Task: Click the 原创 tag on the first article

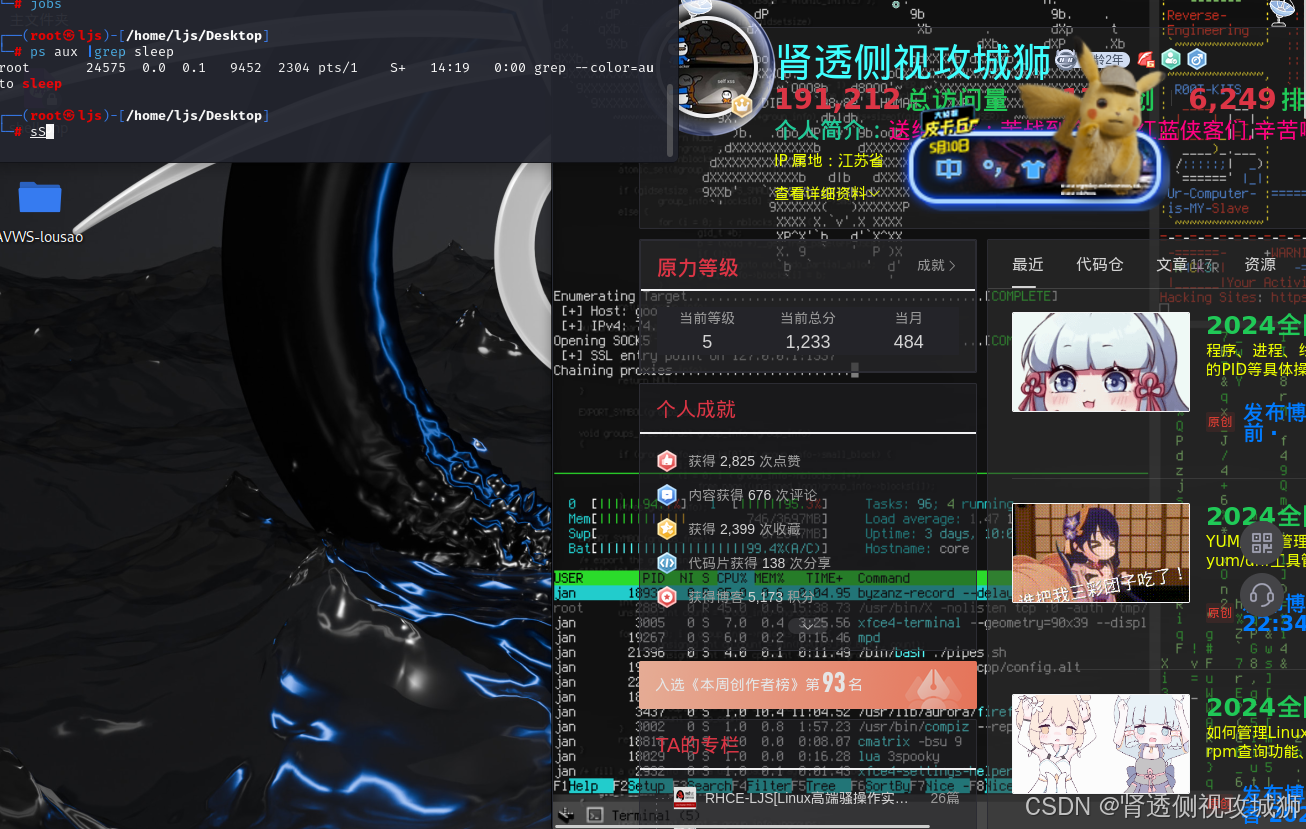Action: pyautogui.click(x=1219, y=421)
